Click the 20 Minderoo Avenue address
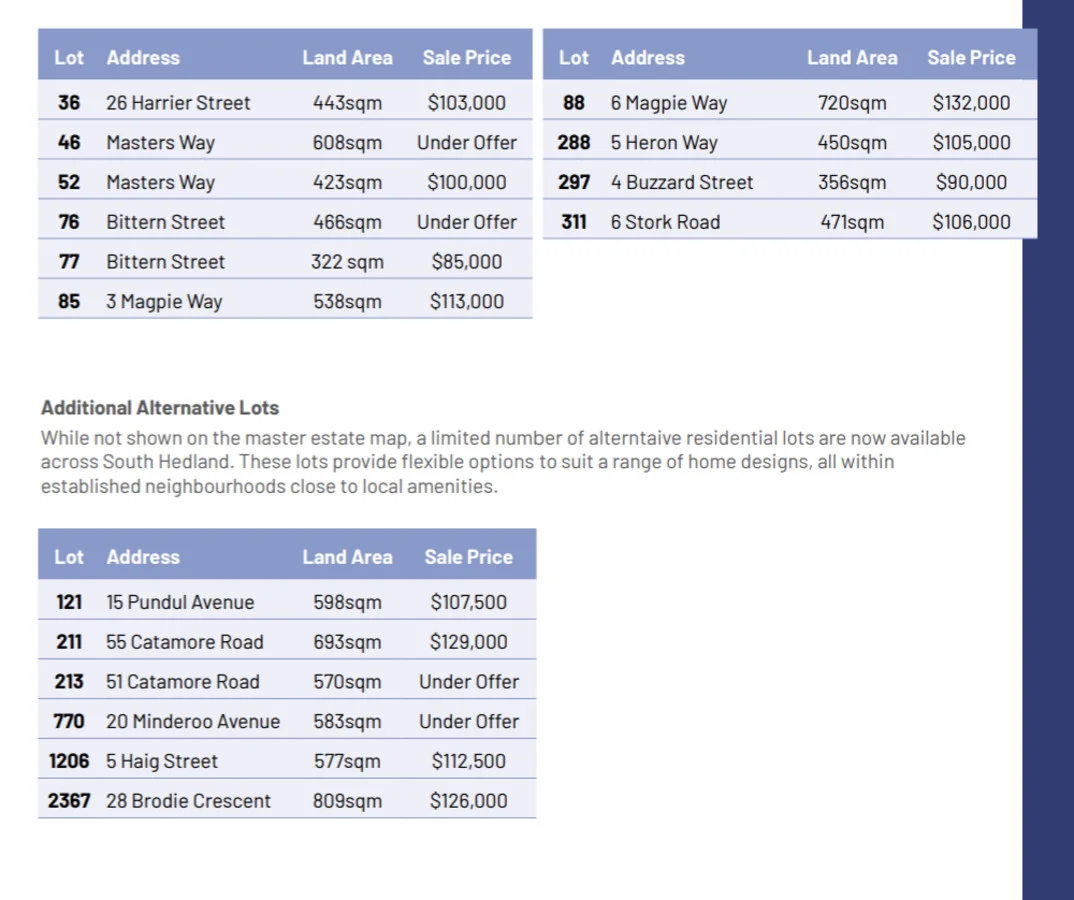Viewport: 1074px width, 900px height. point(193,721)
